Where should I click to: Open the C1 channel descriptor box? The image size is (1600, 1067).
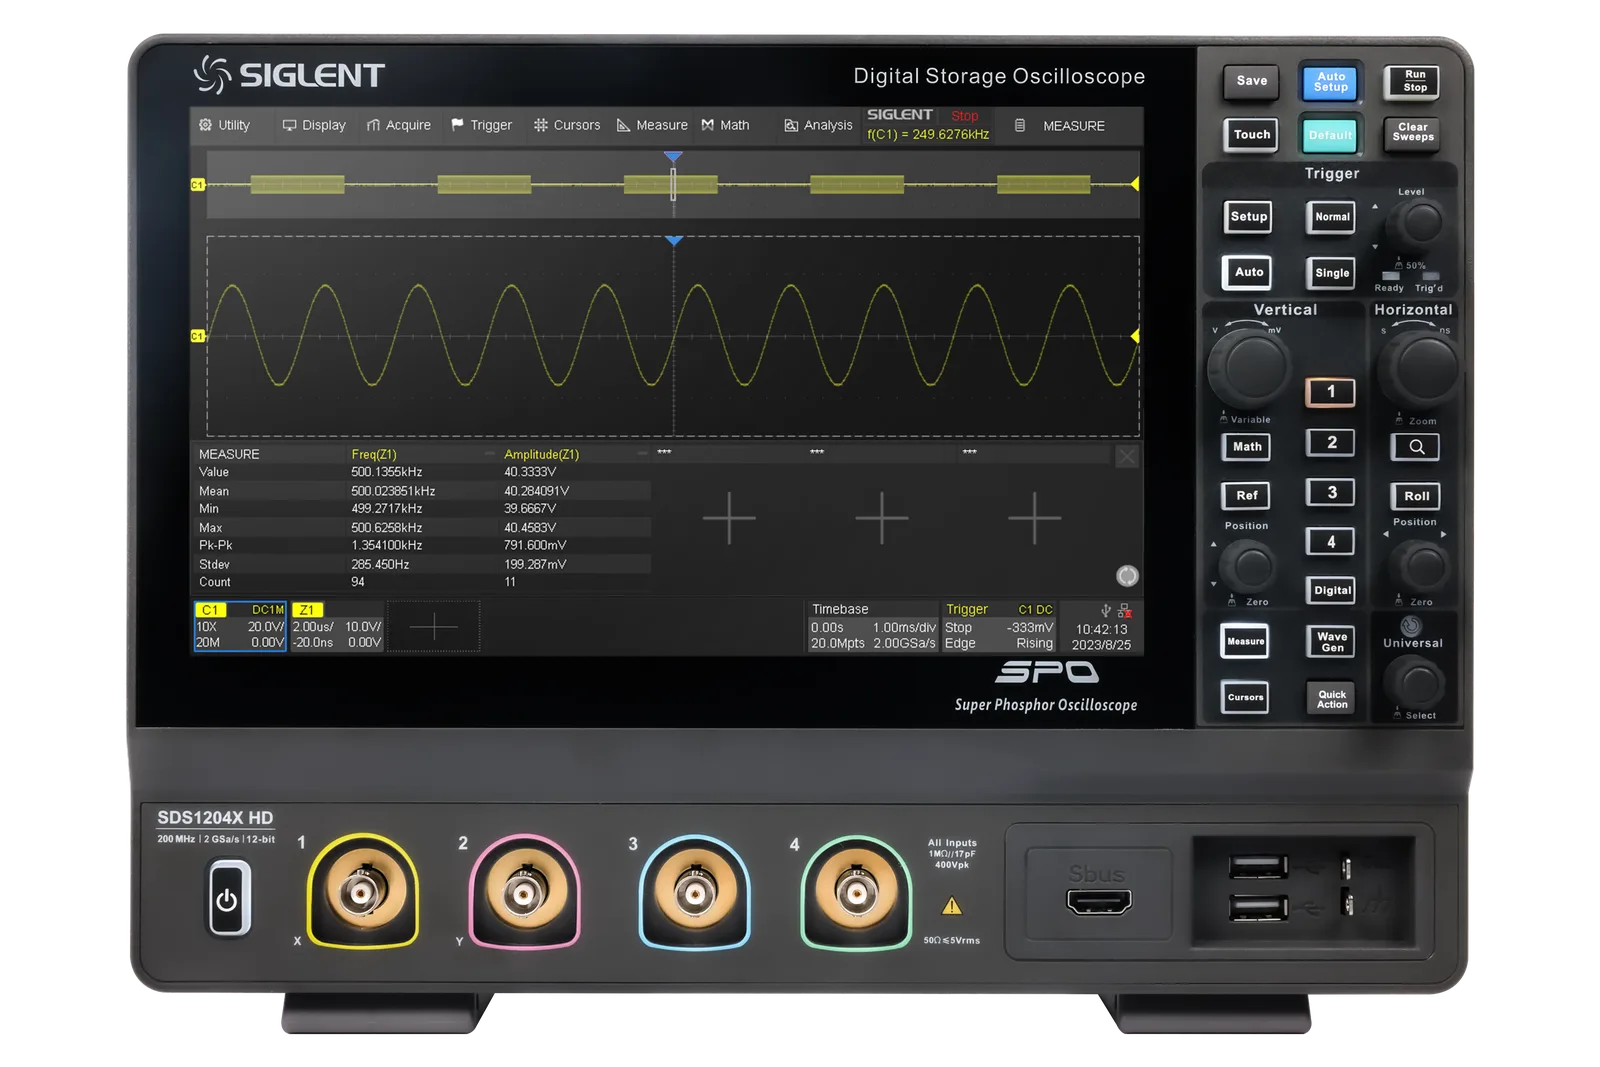(240, 626)
